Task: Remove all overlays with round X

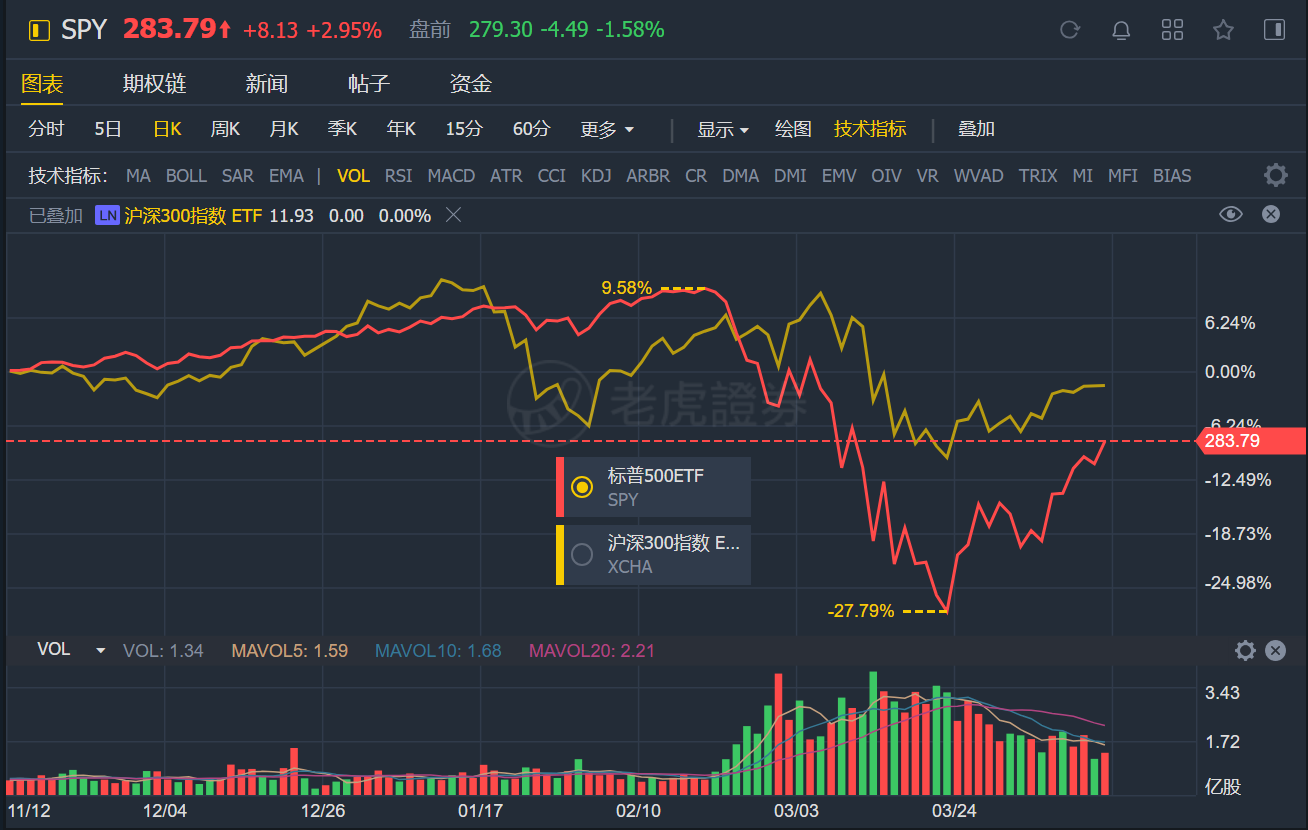Action: click(x=1270, y=214)
